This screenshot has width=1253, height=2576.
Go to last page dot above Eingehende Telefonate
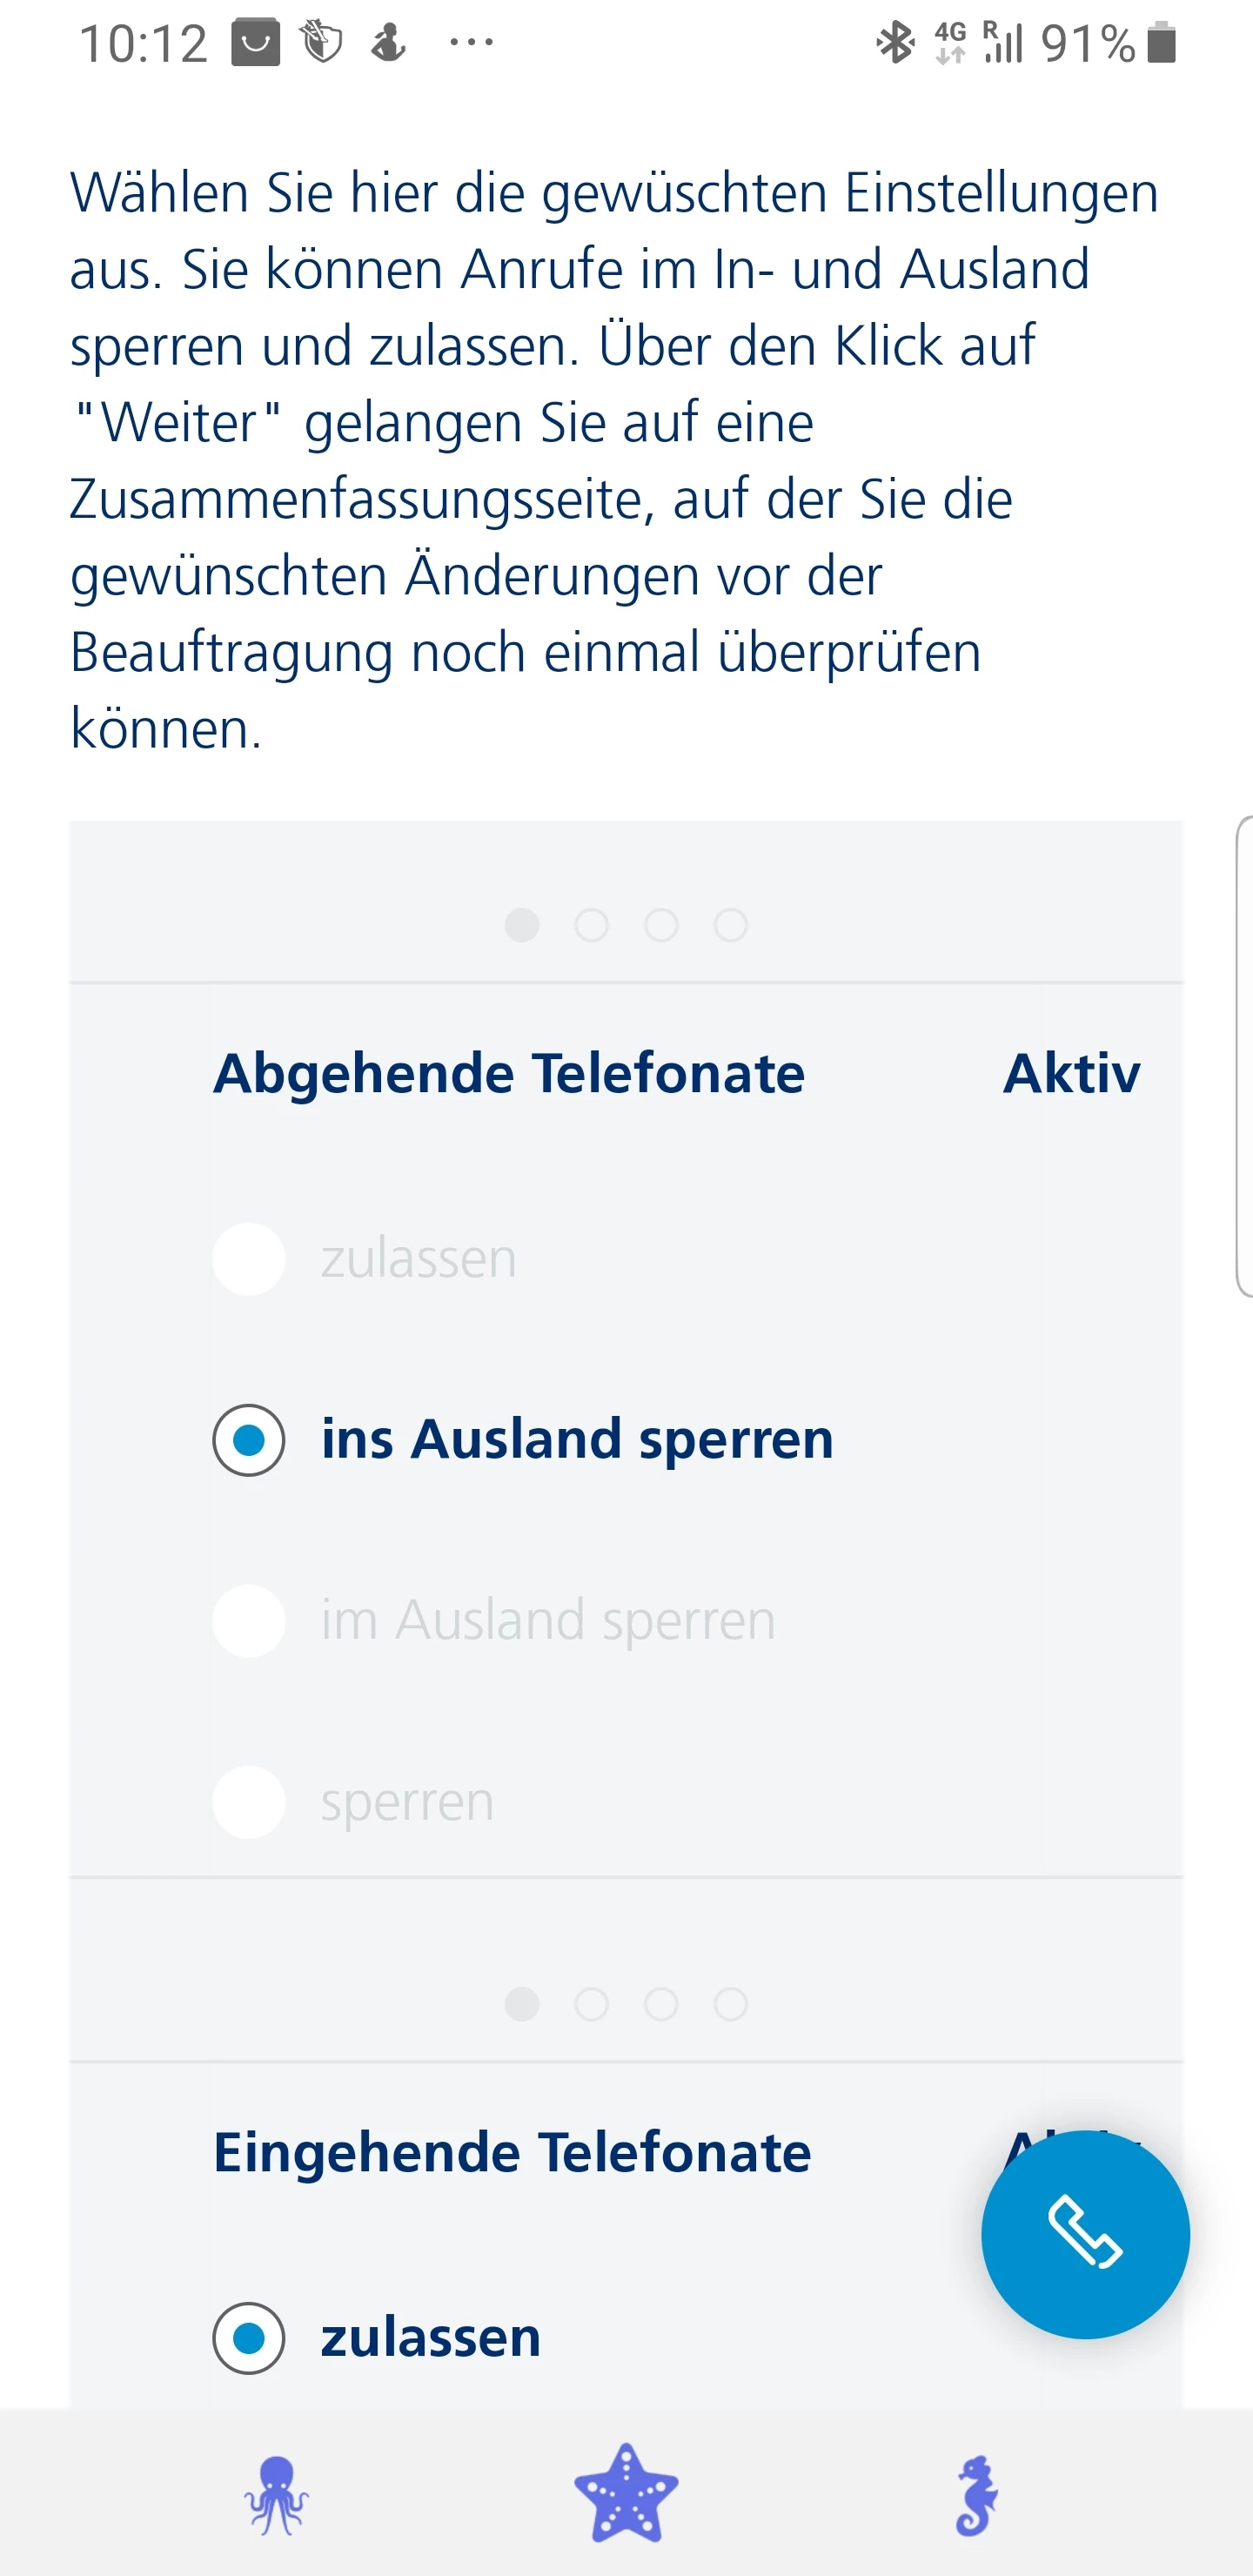(x=731, y=2004)
